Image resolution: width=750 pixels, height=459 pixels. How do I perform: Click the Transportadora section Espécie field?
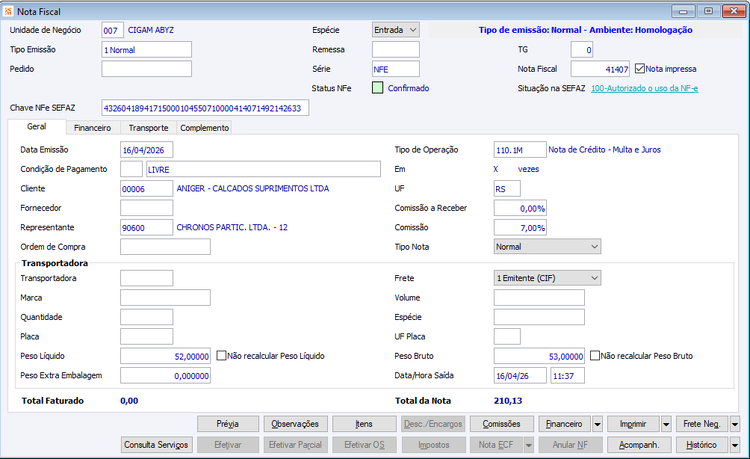coord(539,317)
